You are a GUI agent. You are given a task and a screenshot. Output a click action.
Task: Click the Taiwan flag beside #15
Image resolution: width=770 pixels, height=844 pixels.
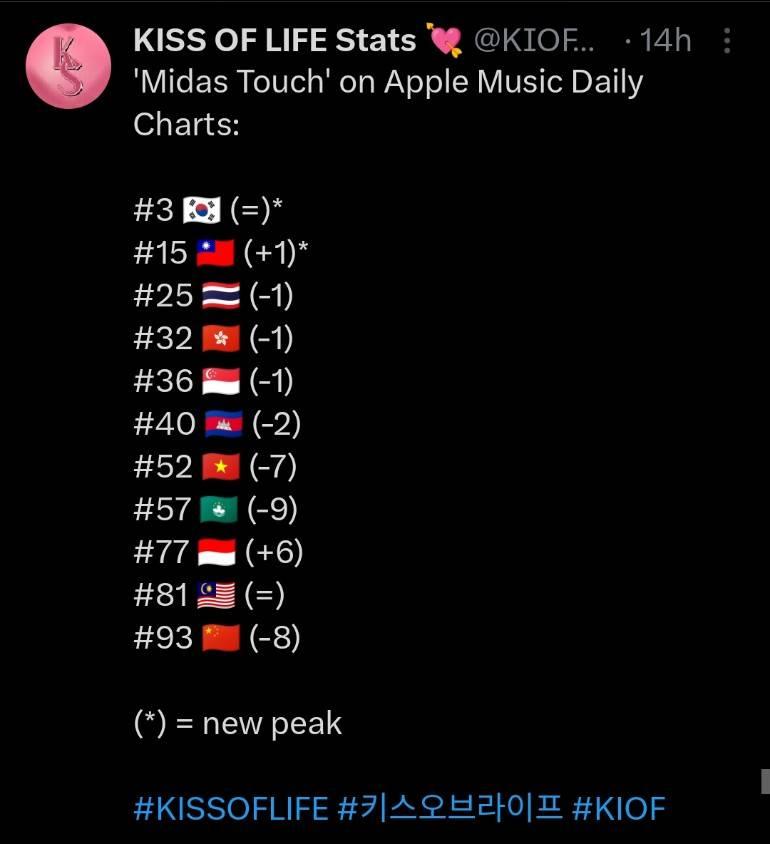pyautogui.click(x=215, y=252)
